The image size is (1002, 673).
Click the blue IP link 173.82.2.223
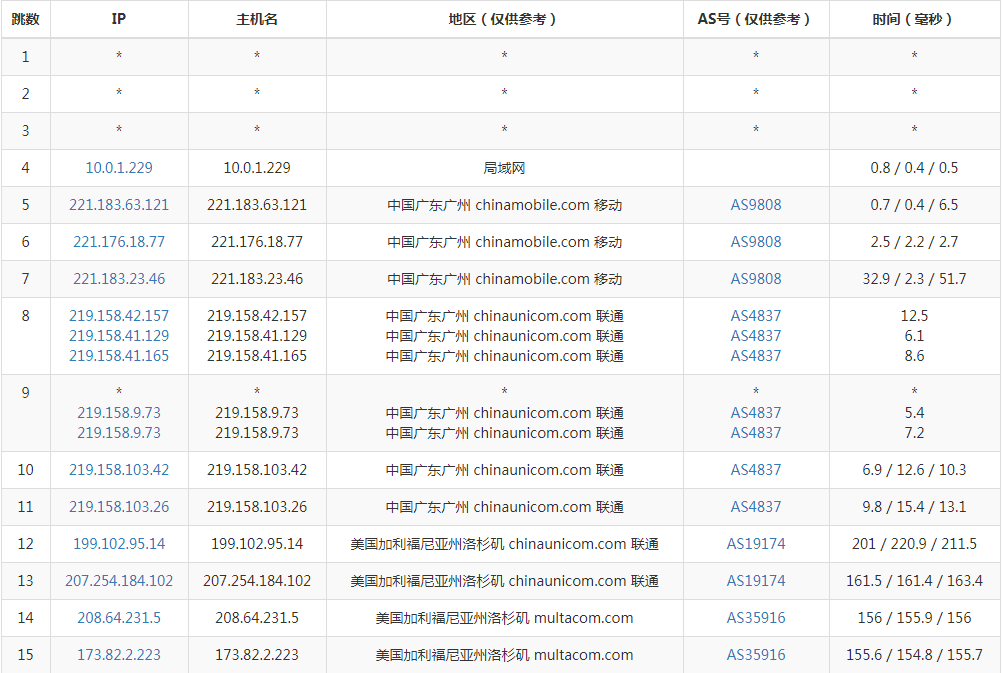pyautogui.click(x=119, y=655)
